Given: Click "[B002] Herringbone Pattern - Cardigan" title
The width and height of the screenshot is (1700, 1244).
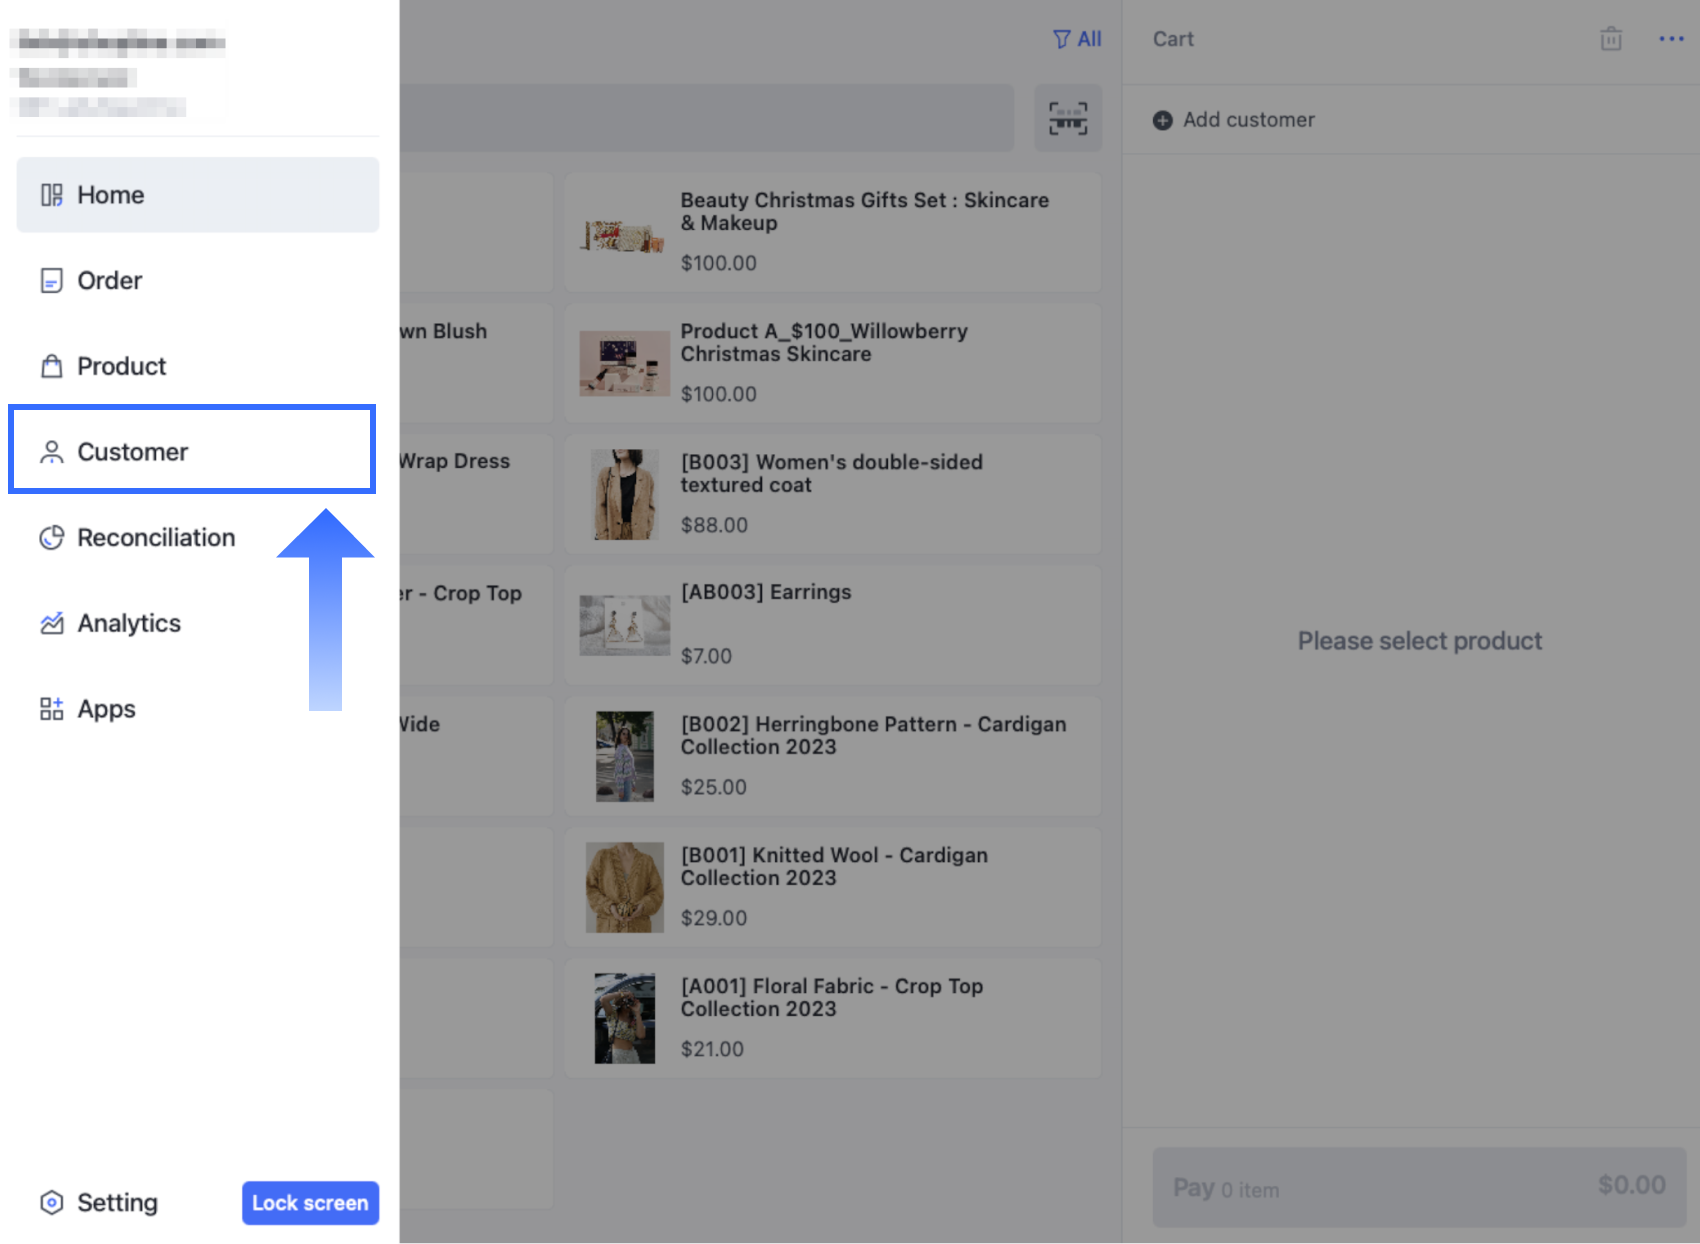Looking at the screenshot, I should point(873,735).
